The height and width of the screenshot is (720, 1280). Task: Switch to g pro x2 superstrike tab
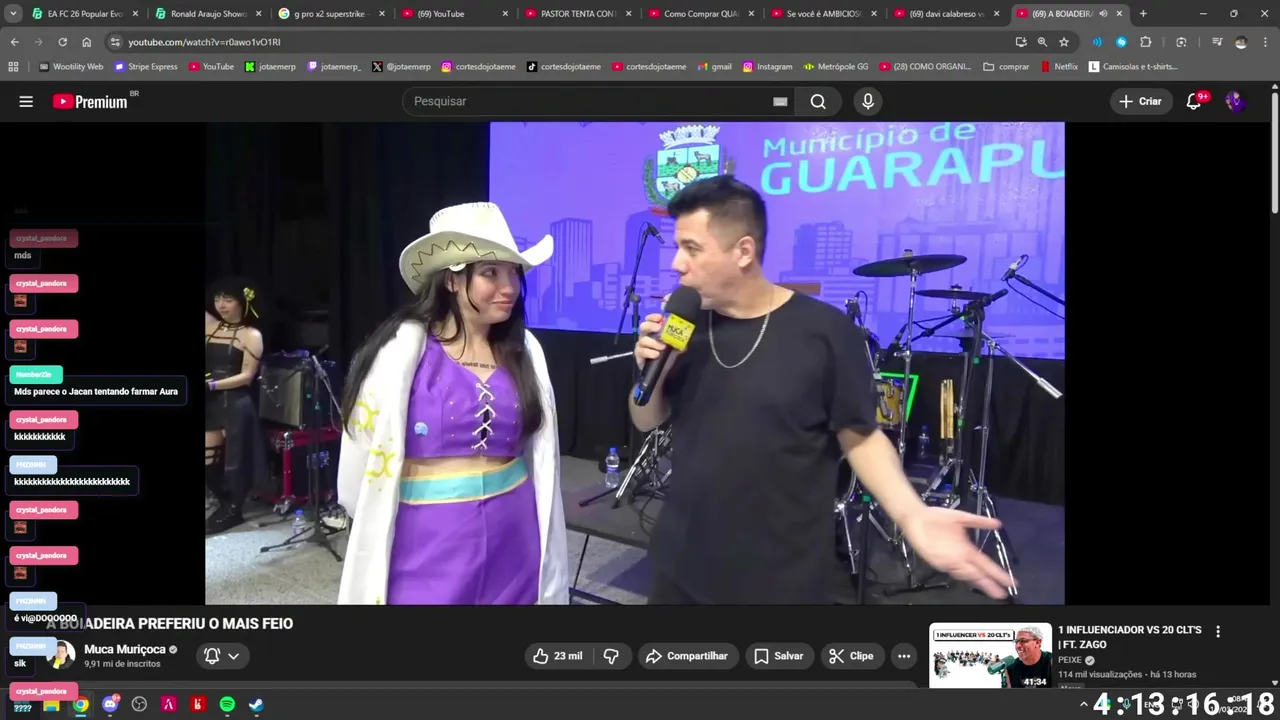331,14
